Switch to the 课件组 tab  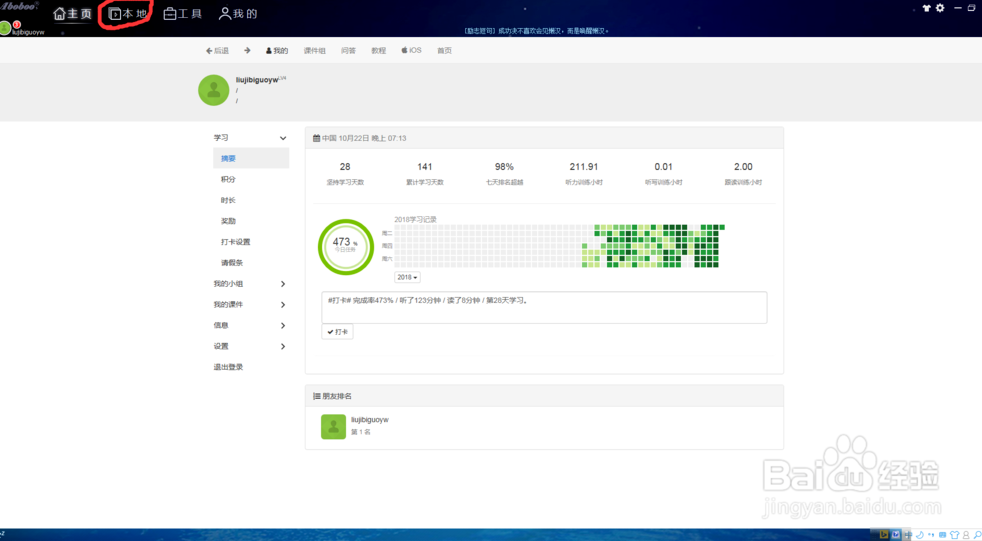pos(314,50)
